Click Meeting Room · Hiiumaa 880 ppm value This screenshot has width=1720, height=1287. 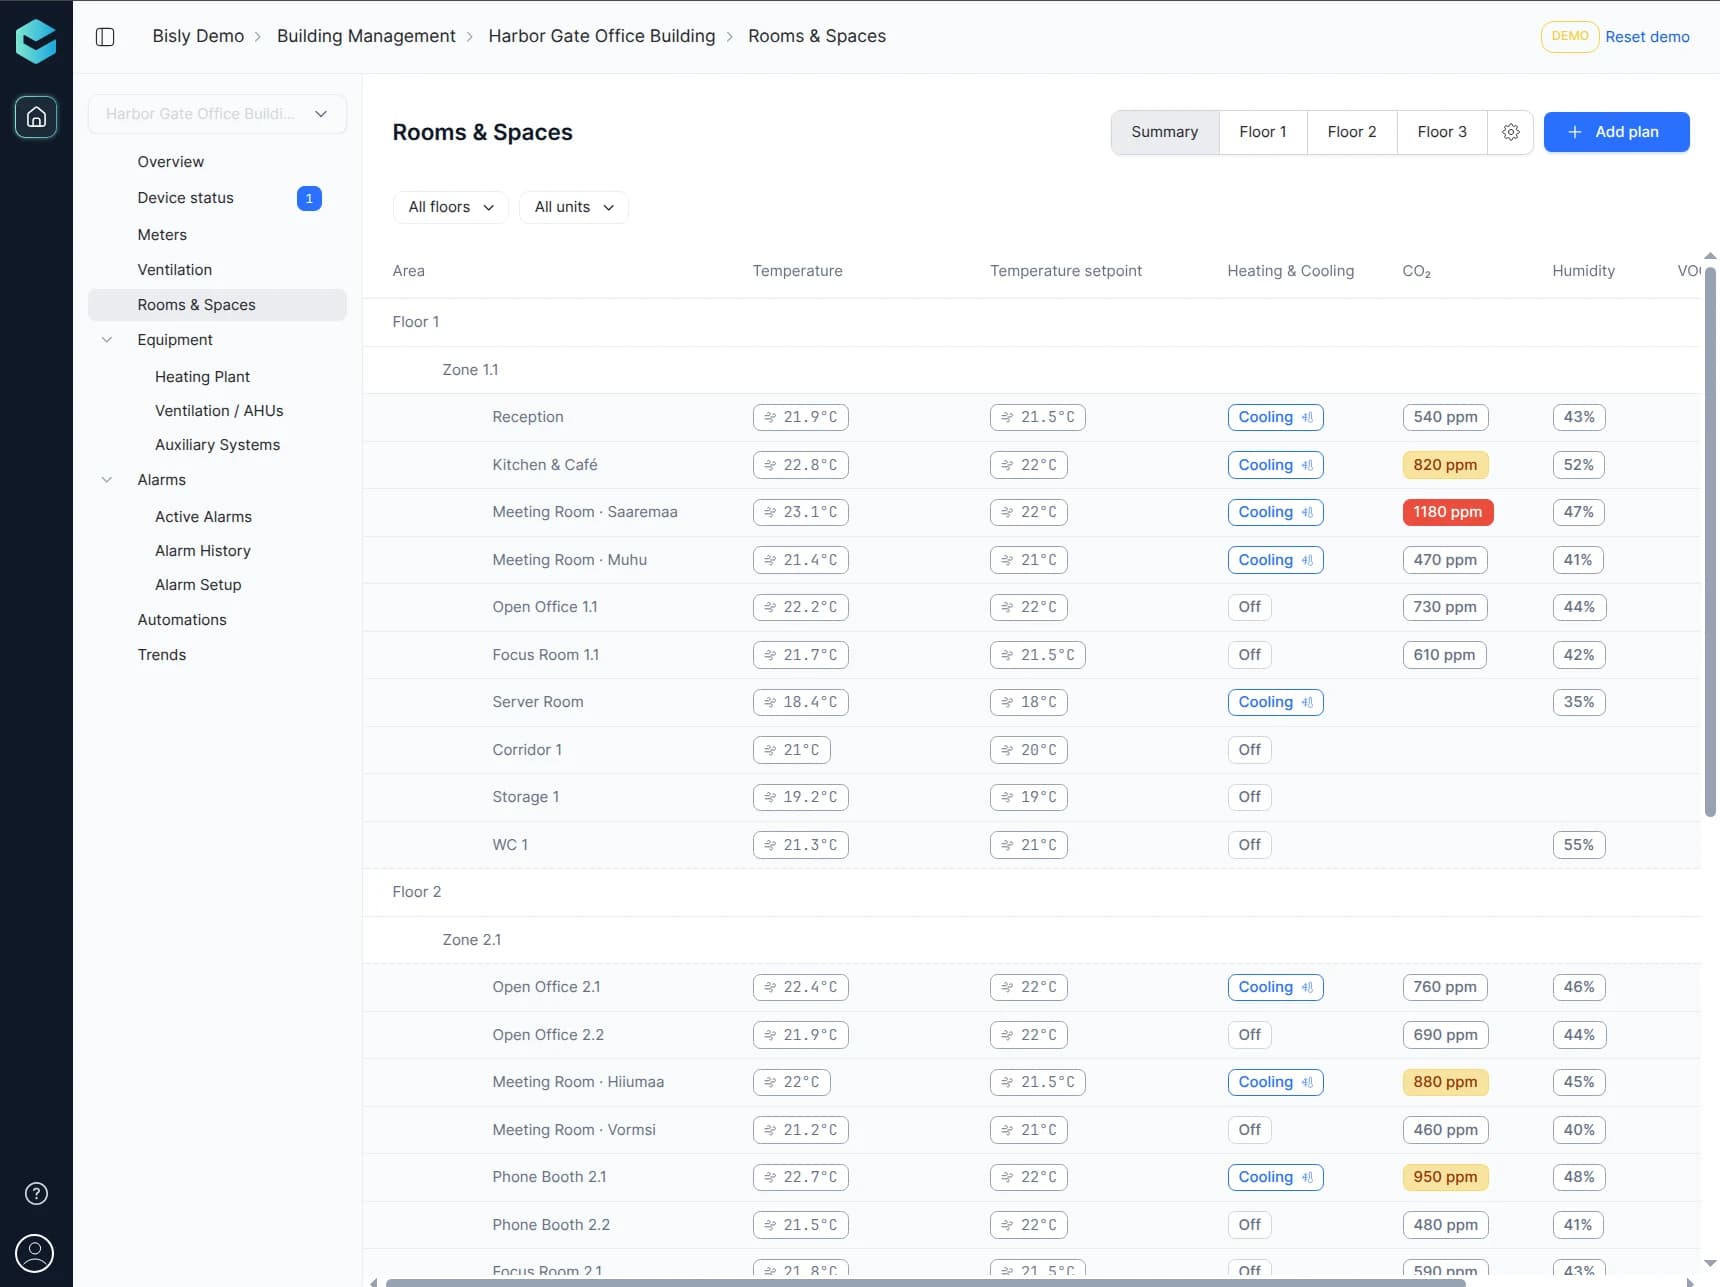(1445, 1082)
